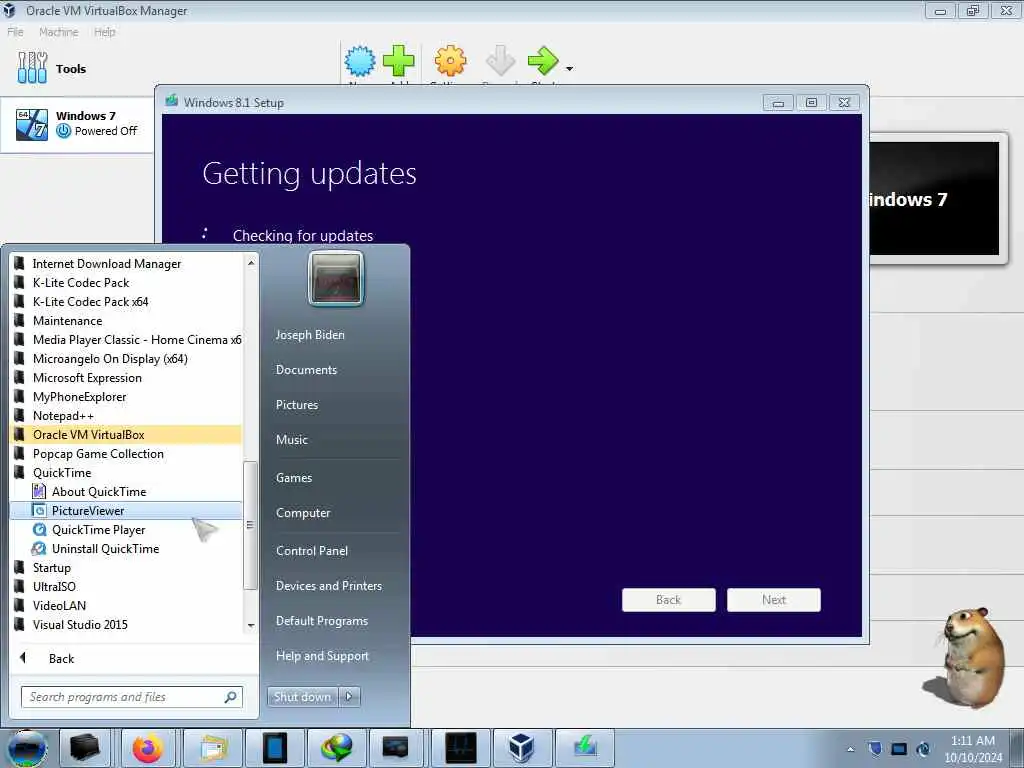The height and width of the screenshot is (768, 1024).
Task: Open the Help menu in VirtualBox Manager
Action: (x=104, y=32)
